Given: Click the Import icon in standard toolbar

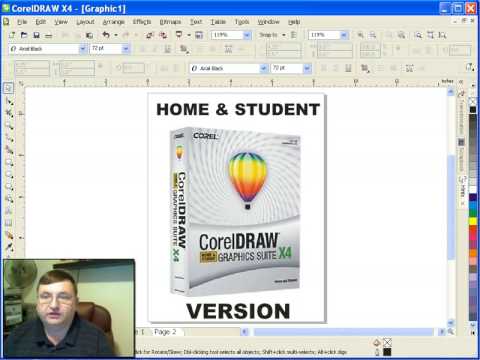Looking at the screenshot, I should pyautogui.click(x=150, y=35).
